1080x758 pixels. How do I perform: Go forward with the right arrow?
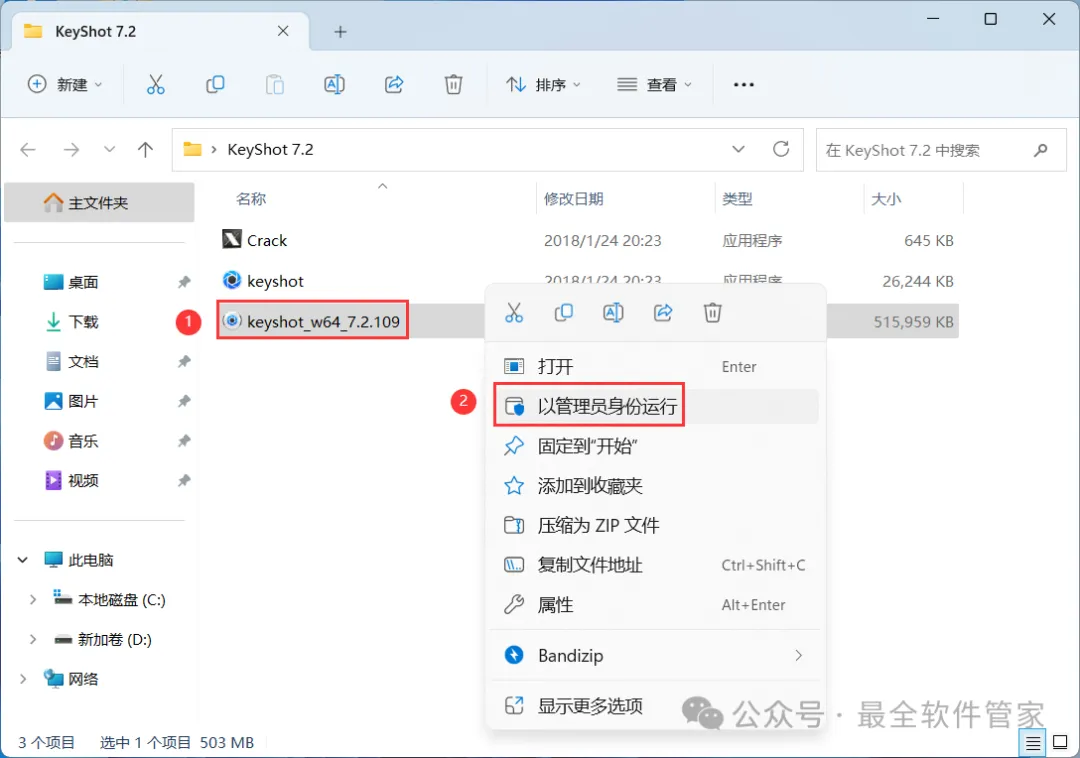point(71,149)
